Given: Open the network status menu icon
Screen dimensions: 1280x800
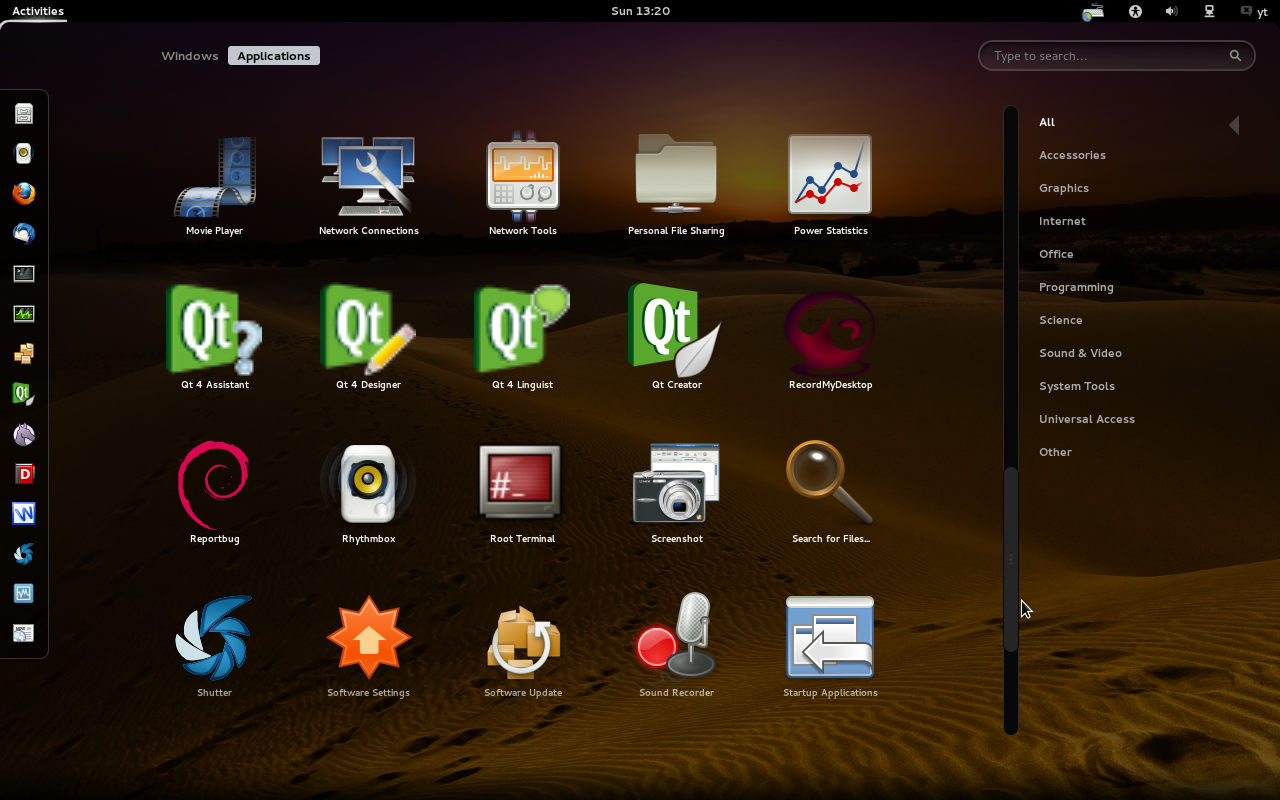Looking at the screenshot, I should pos(1209,11).
